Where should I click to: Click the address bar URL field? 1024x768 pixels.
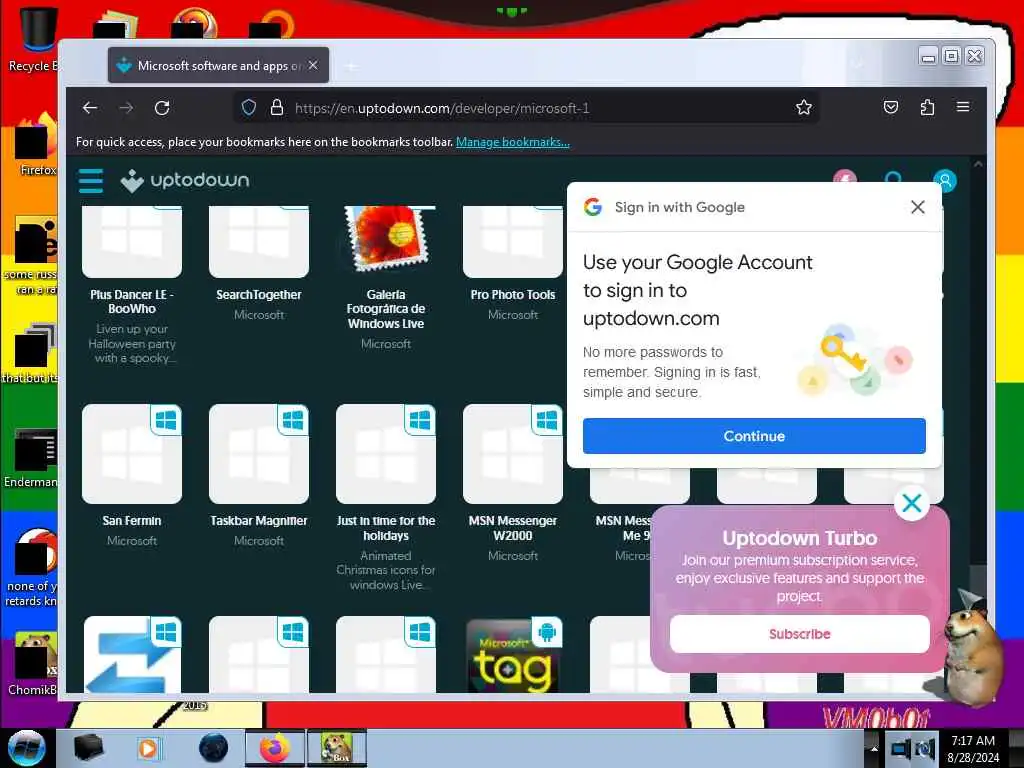click(526, 108)
